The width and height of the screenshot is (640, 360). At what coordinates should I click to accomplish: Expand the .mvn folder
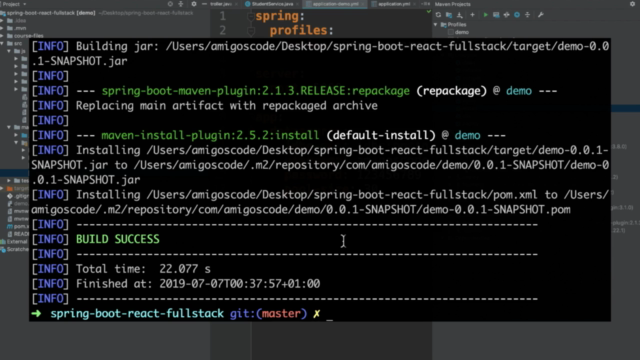2,28
